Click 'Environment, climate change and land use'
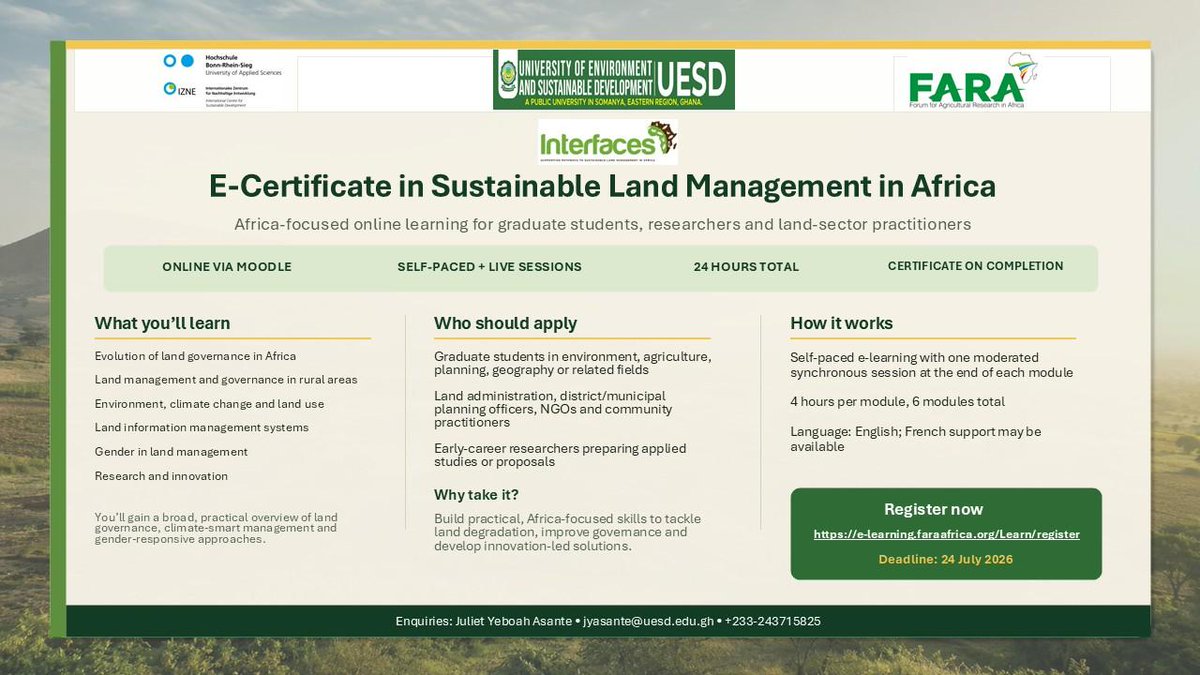This screenshot has height=675, width=1200. tap(209, 404)
